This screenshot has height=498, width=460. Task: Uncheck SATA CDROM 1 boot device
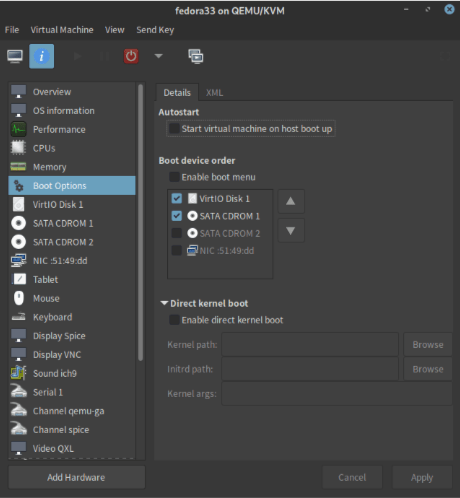coord(177,216)
